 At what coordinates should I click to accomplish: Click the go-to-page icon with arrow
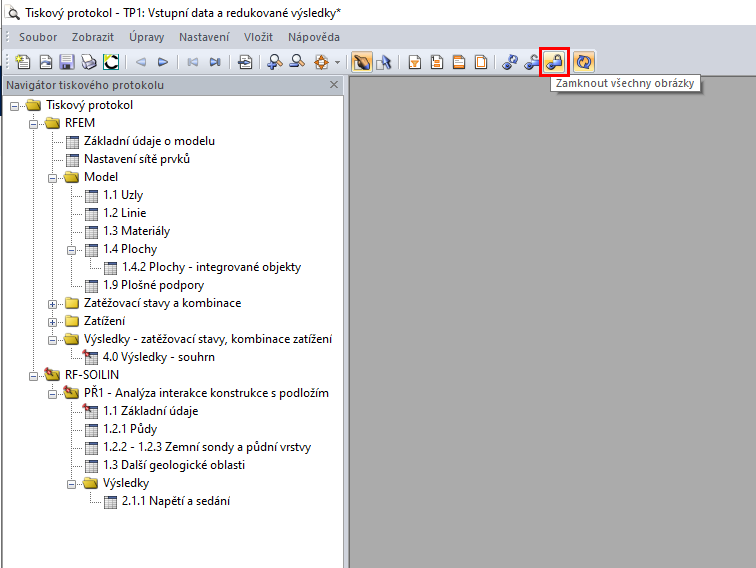pos(245,62)
